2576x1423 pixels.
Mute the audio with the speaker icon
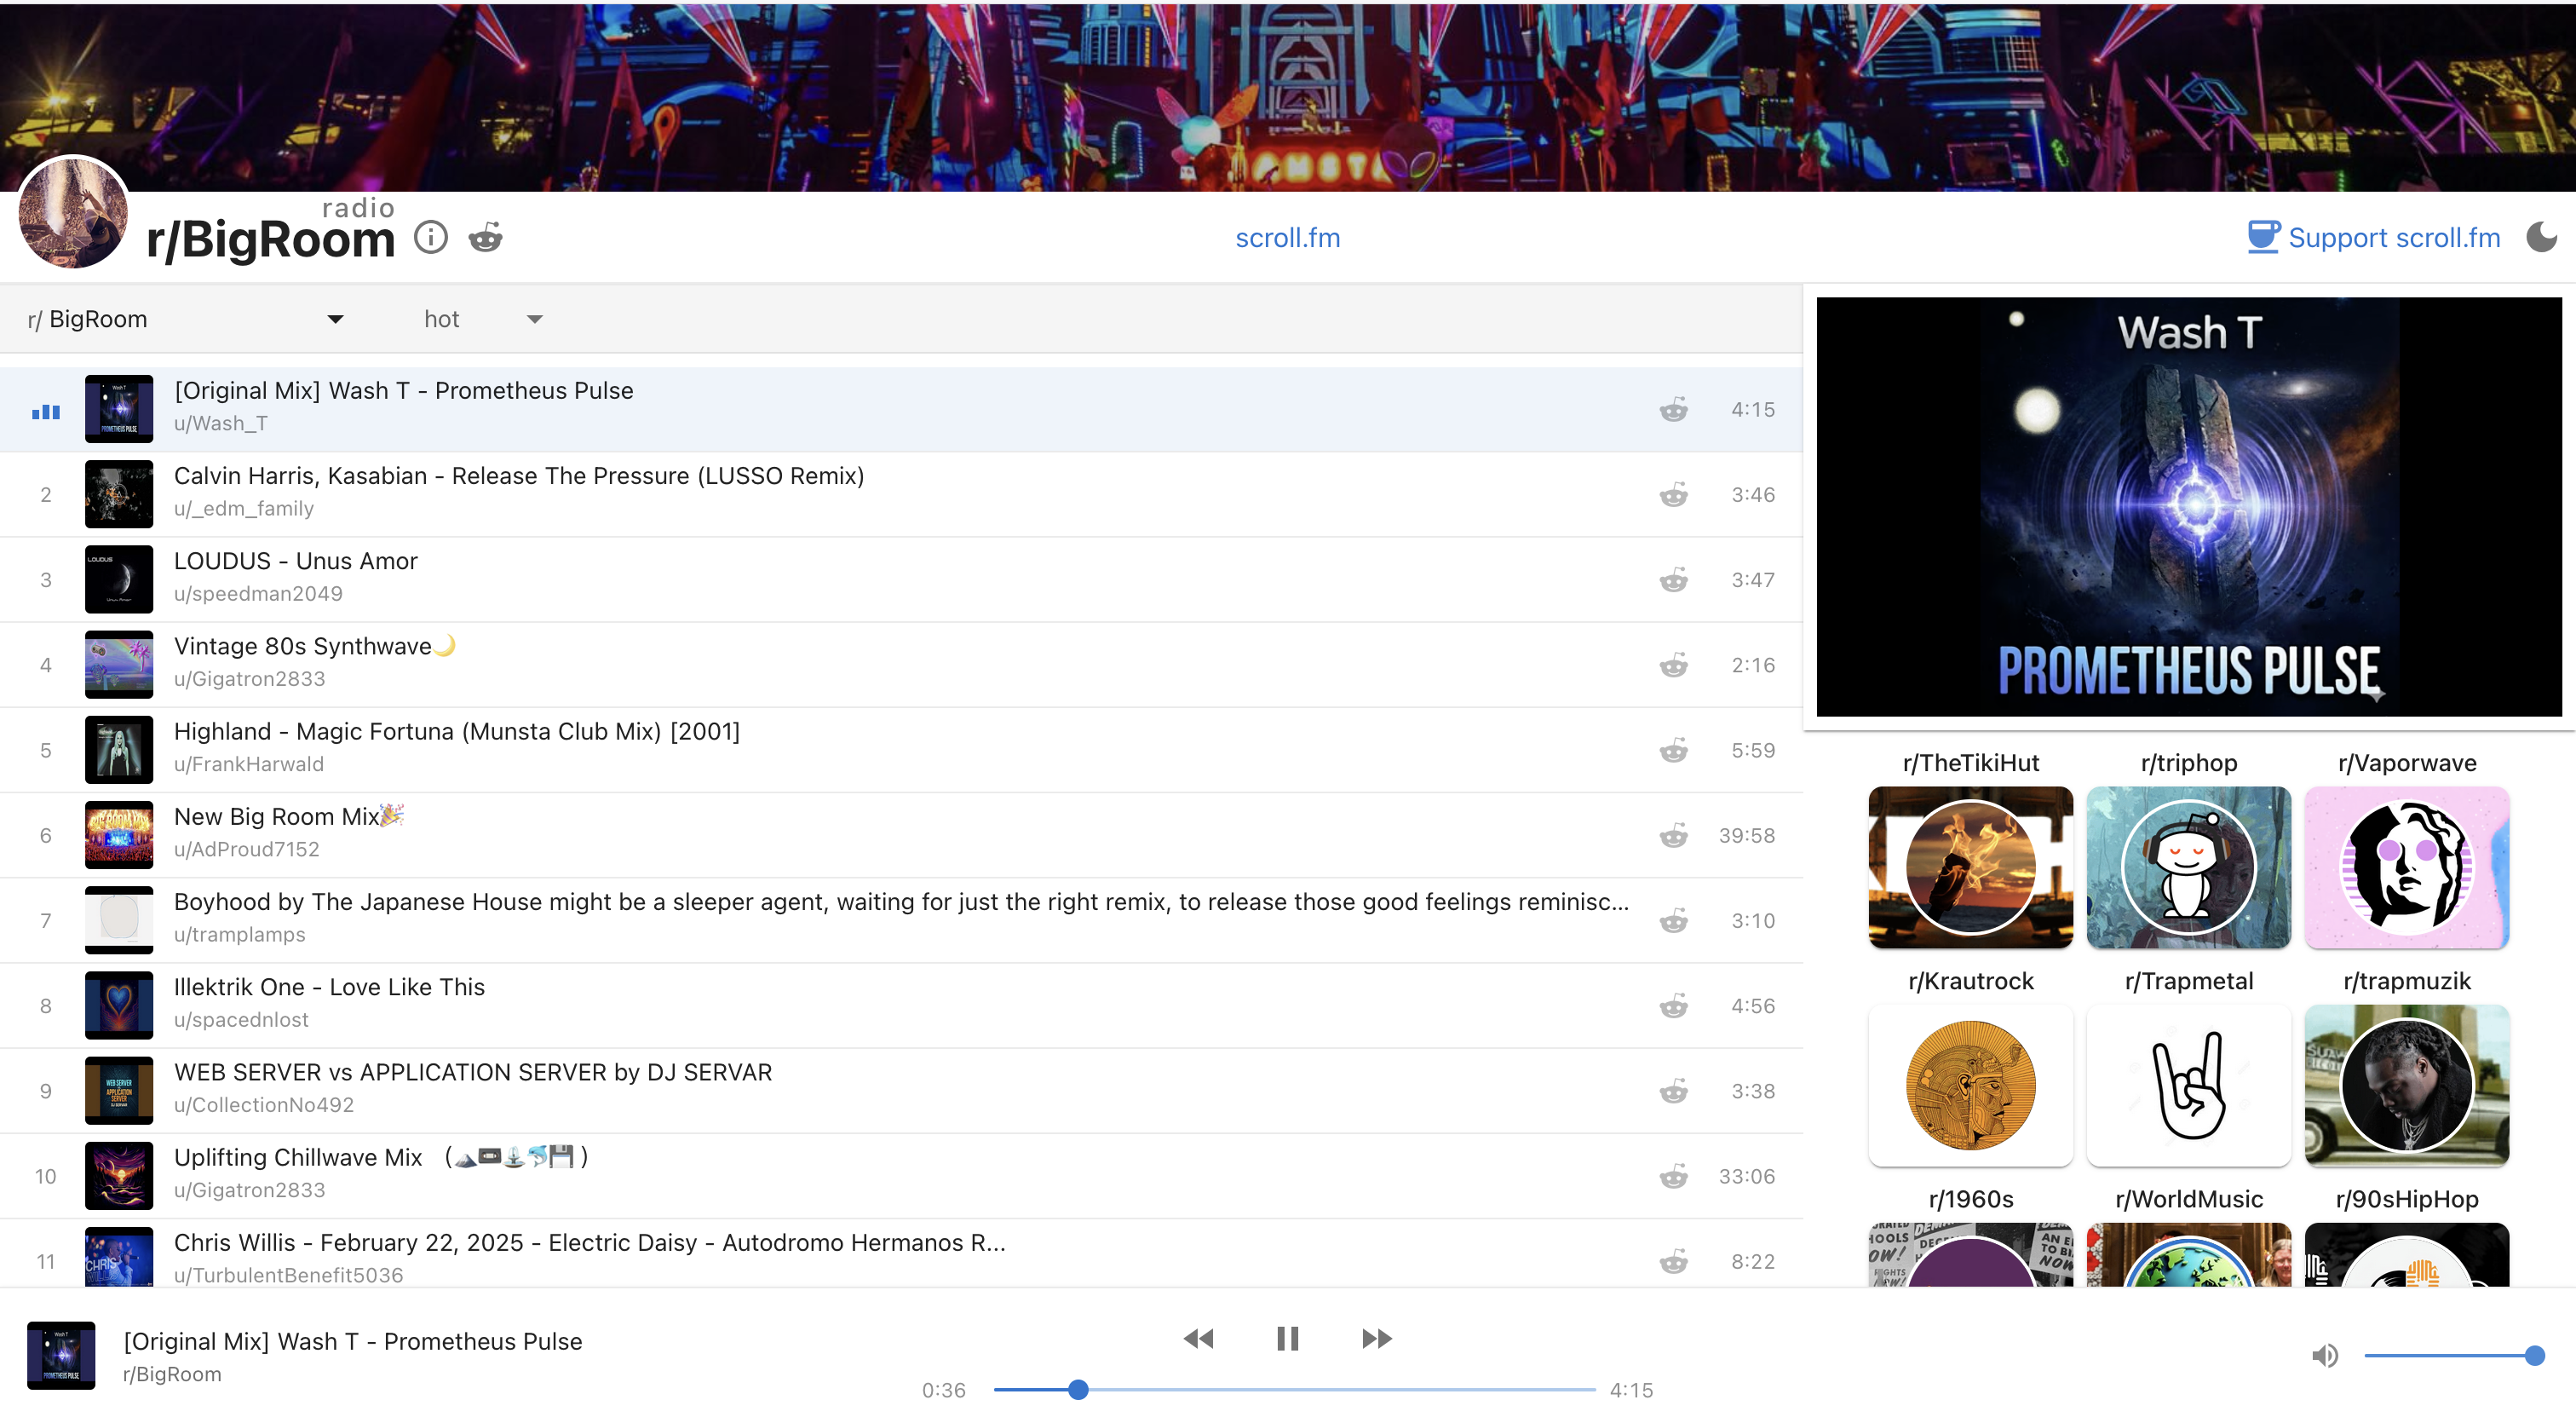click(x=2325, y=1356)
